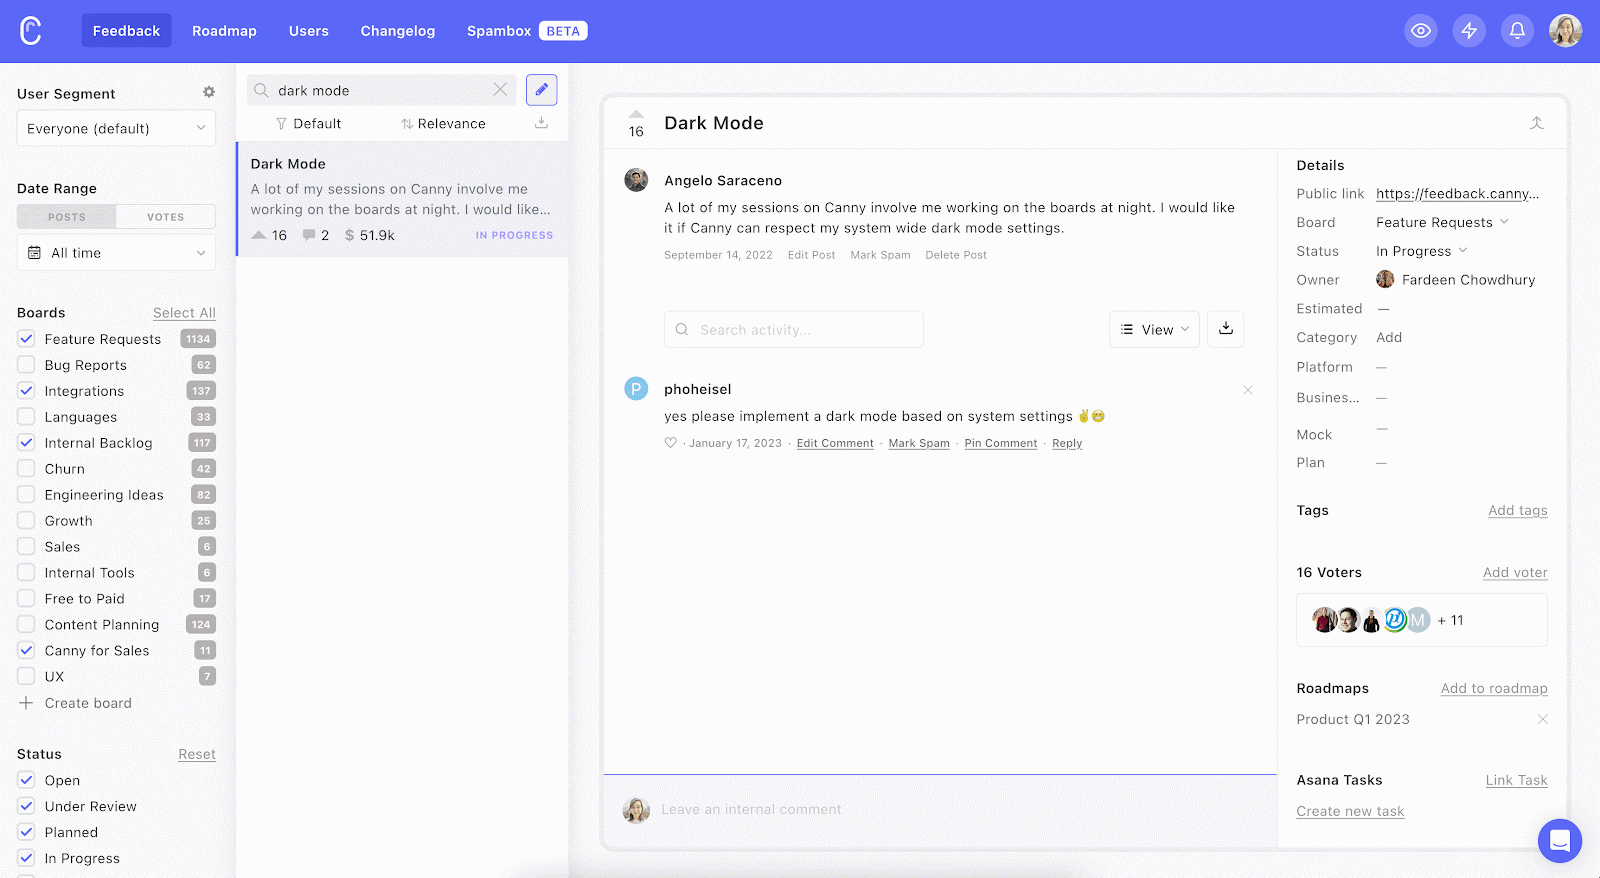Download the post list export icon
Viewport: 1600px width, 878px height.
point(541,123)
